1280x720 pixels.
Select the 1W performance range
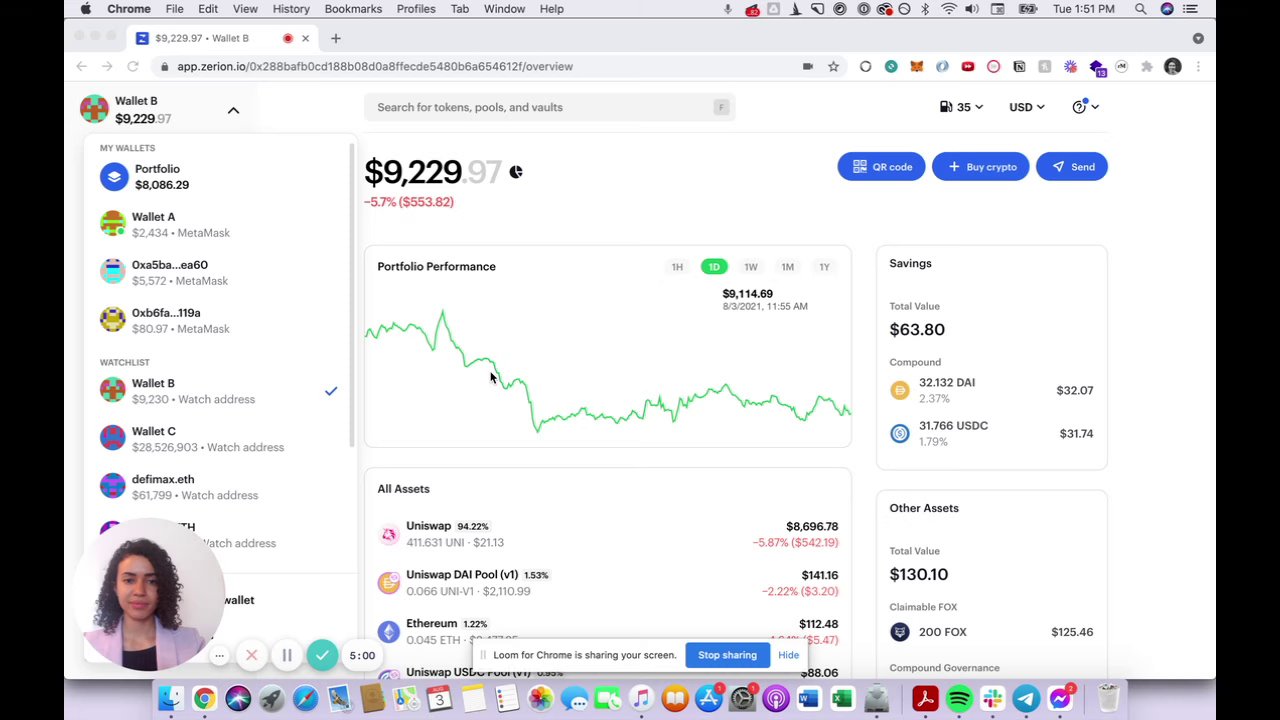(751, 267)
